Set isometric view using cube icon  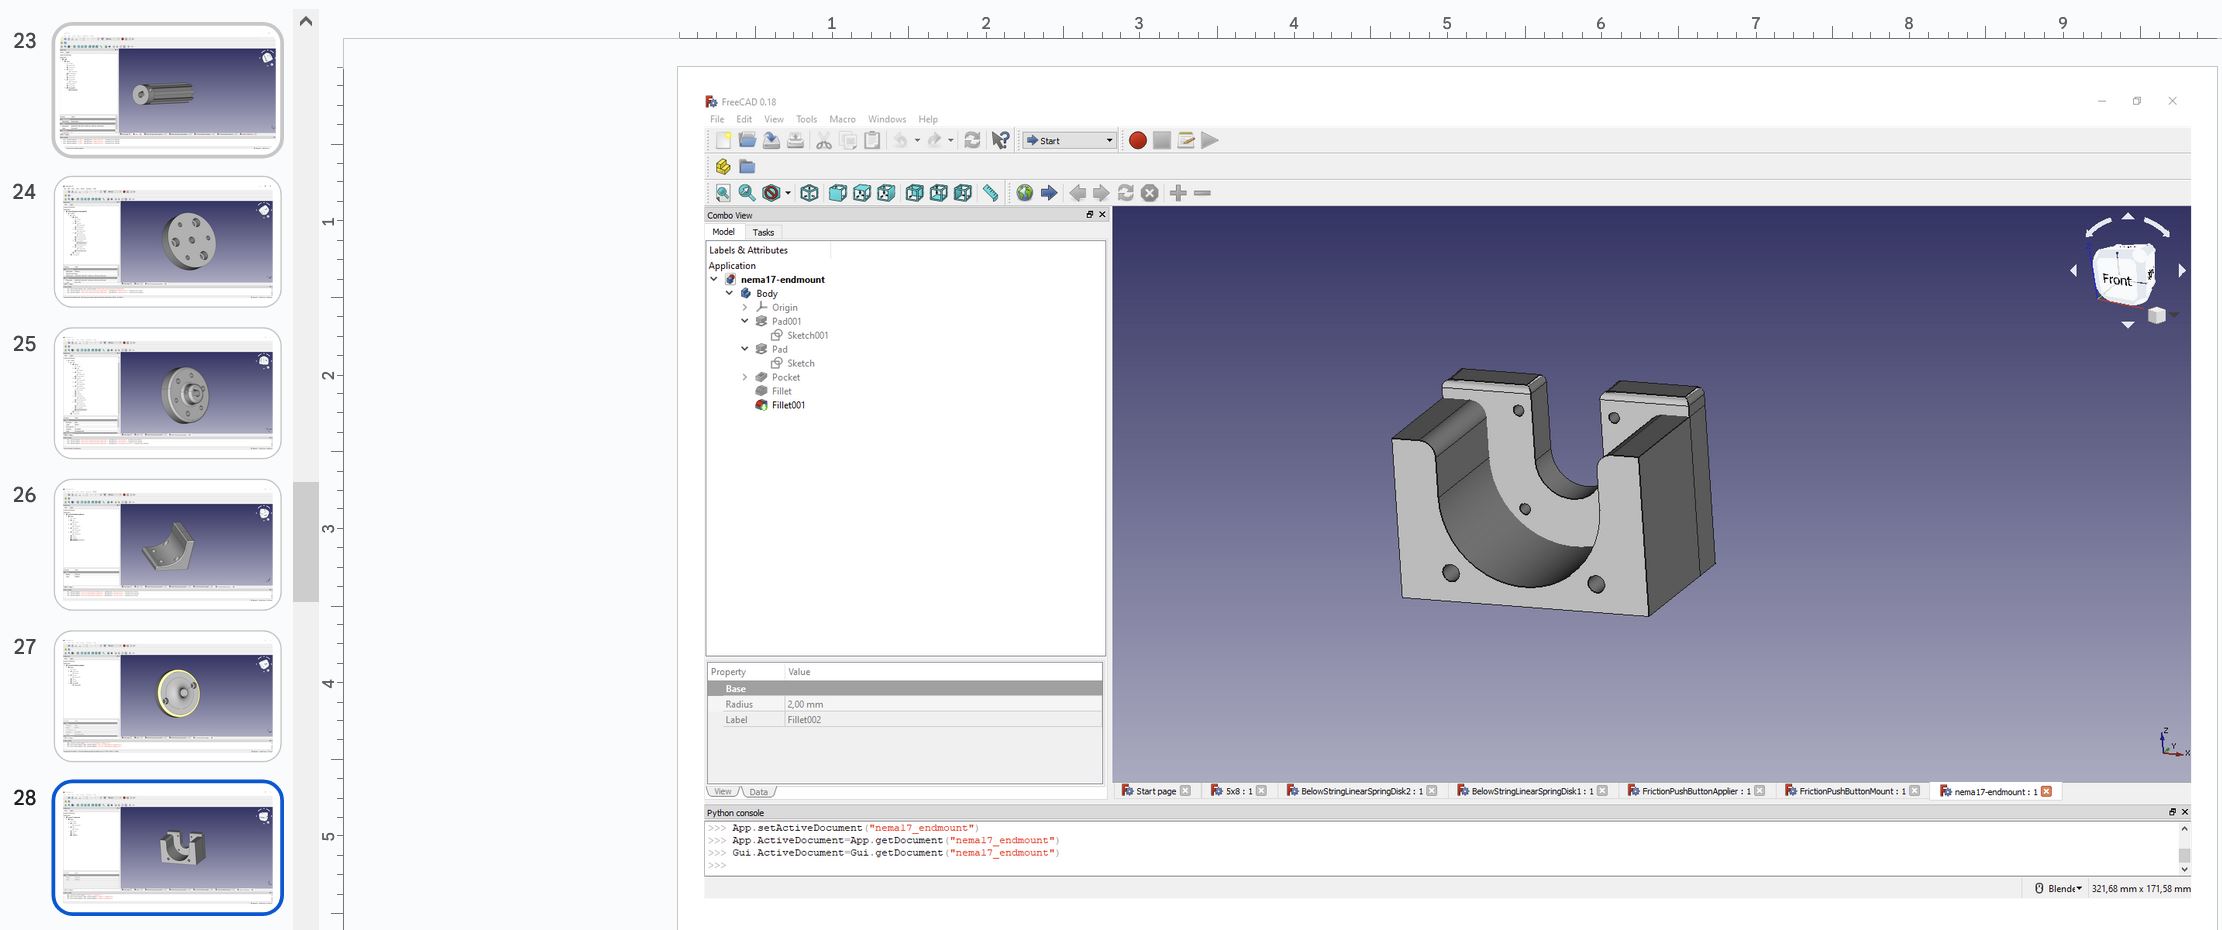(810, 193)
